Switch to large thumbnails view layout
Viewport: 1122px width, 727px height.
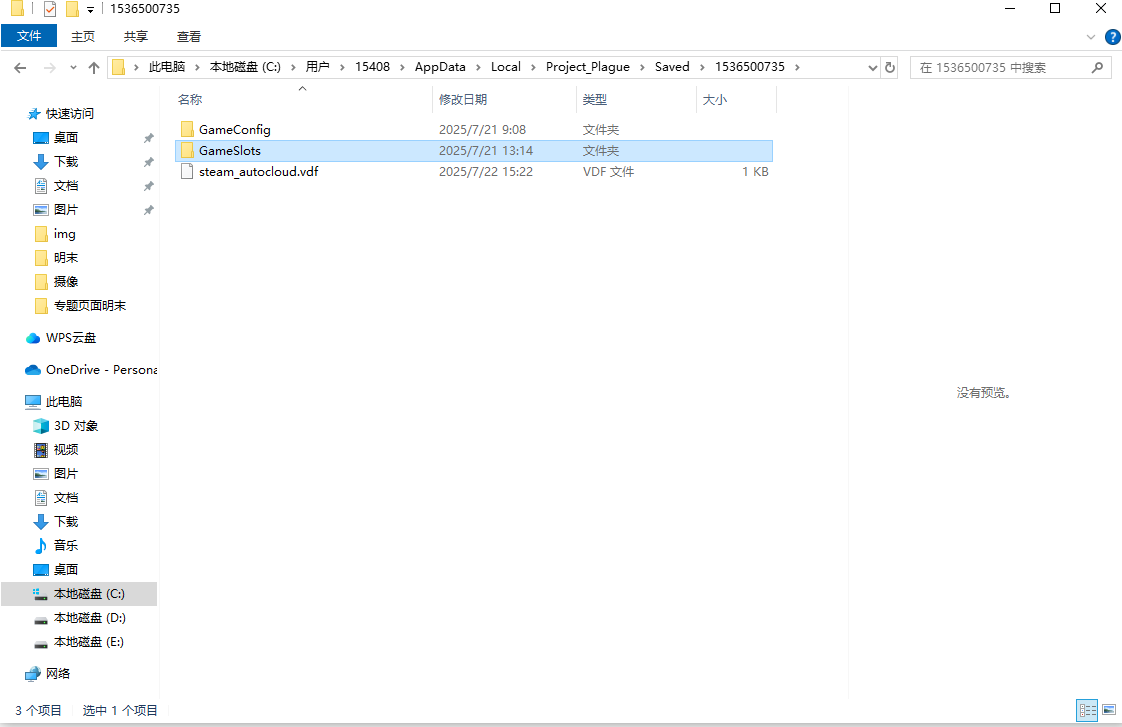coord(1109,711)
